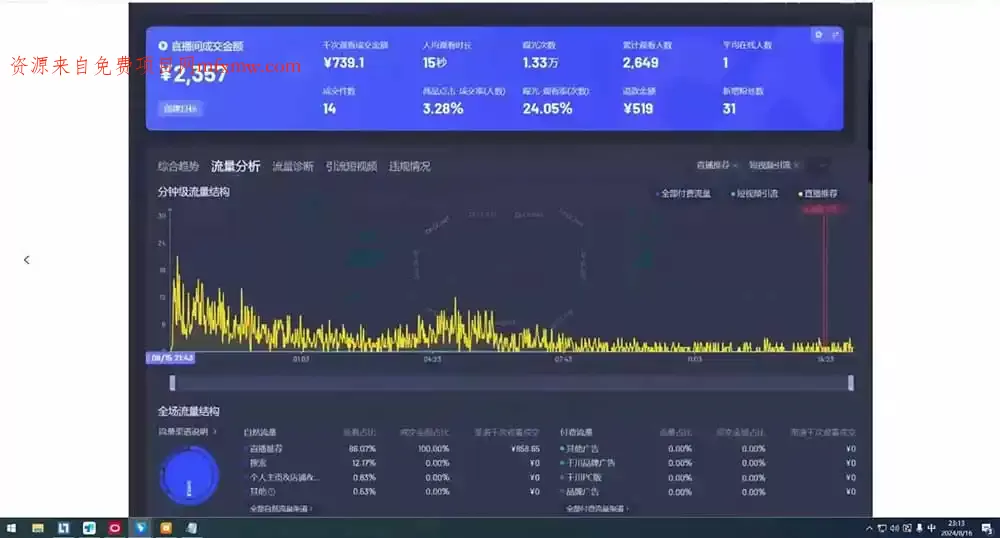
Task: Show hidden system tray icons
Action: 869,528
